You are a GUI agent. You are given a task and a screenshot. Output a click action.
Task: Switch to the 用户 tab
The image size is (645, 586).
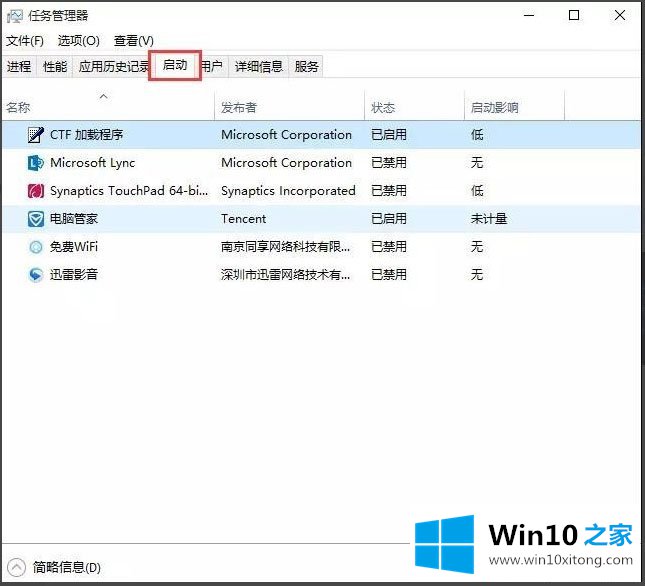(x=213, y=66)
